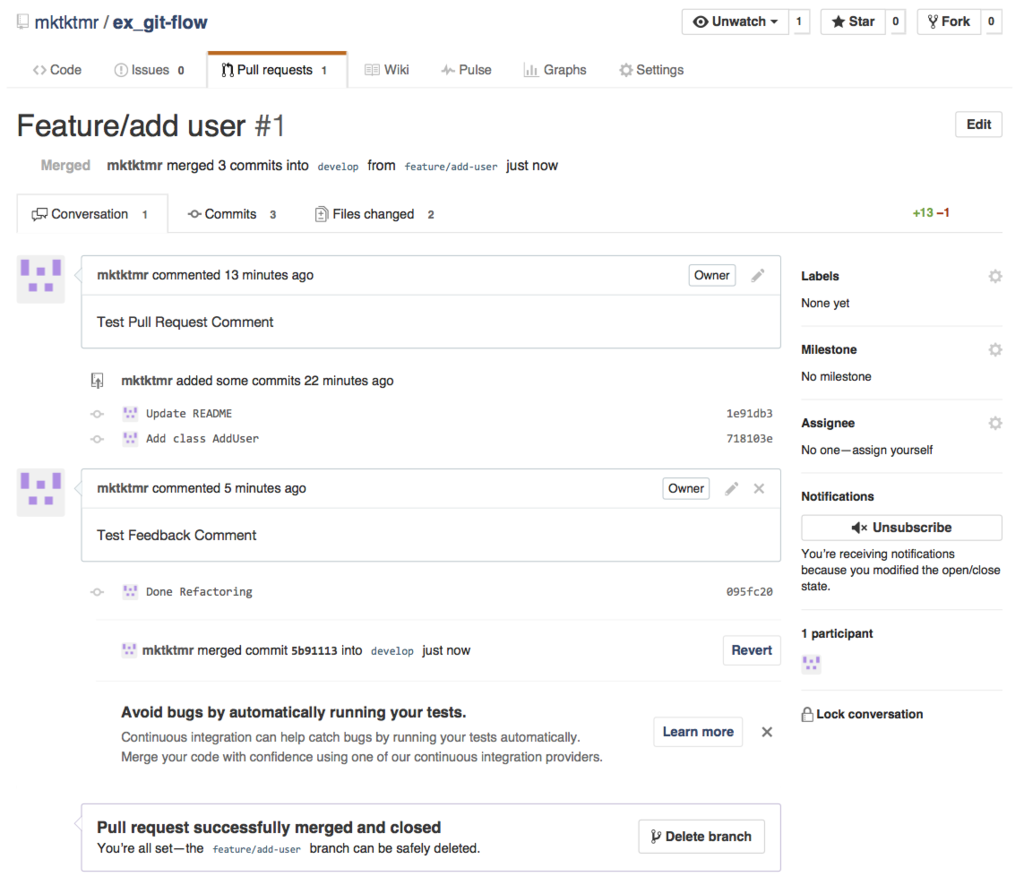Click assign yourself link under Assignee
The height and width of the screenshot is (885, 1024).
click(x=892, y=450)
